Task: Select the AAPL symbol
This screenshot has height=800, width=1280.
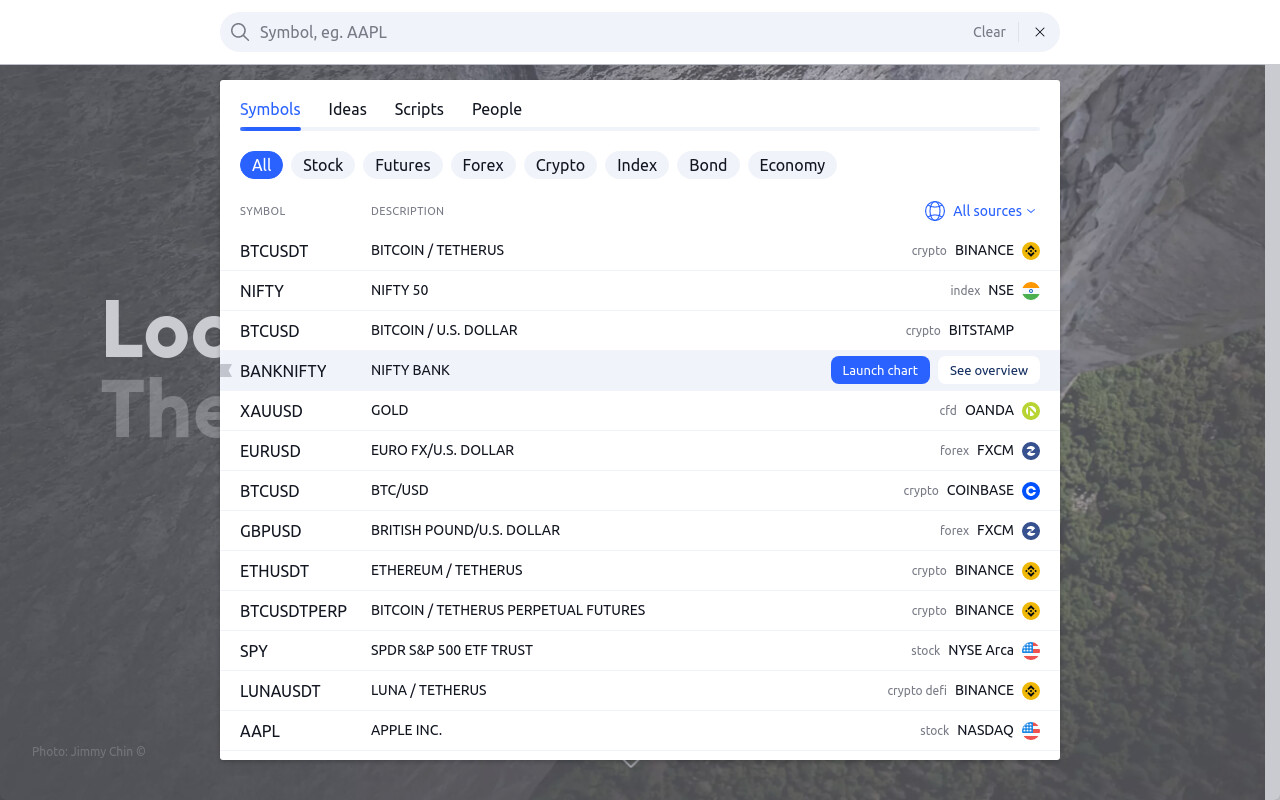Action: pyautogui.click(x=260, y=731)
